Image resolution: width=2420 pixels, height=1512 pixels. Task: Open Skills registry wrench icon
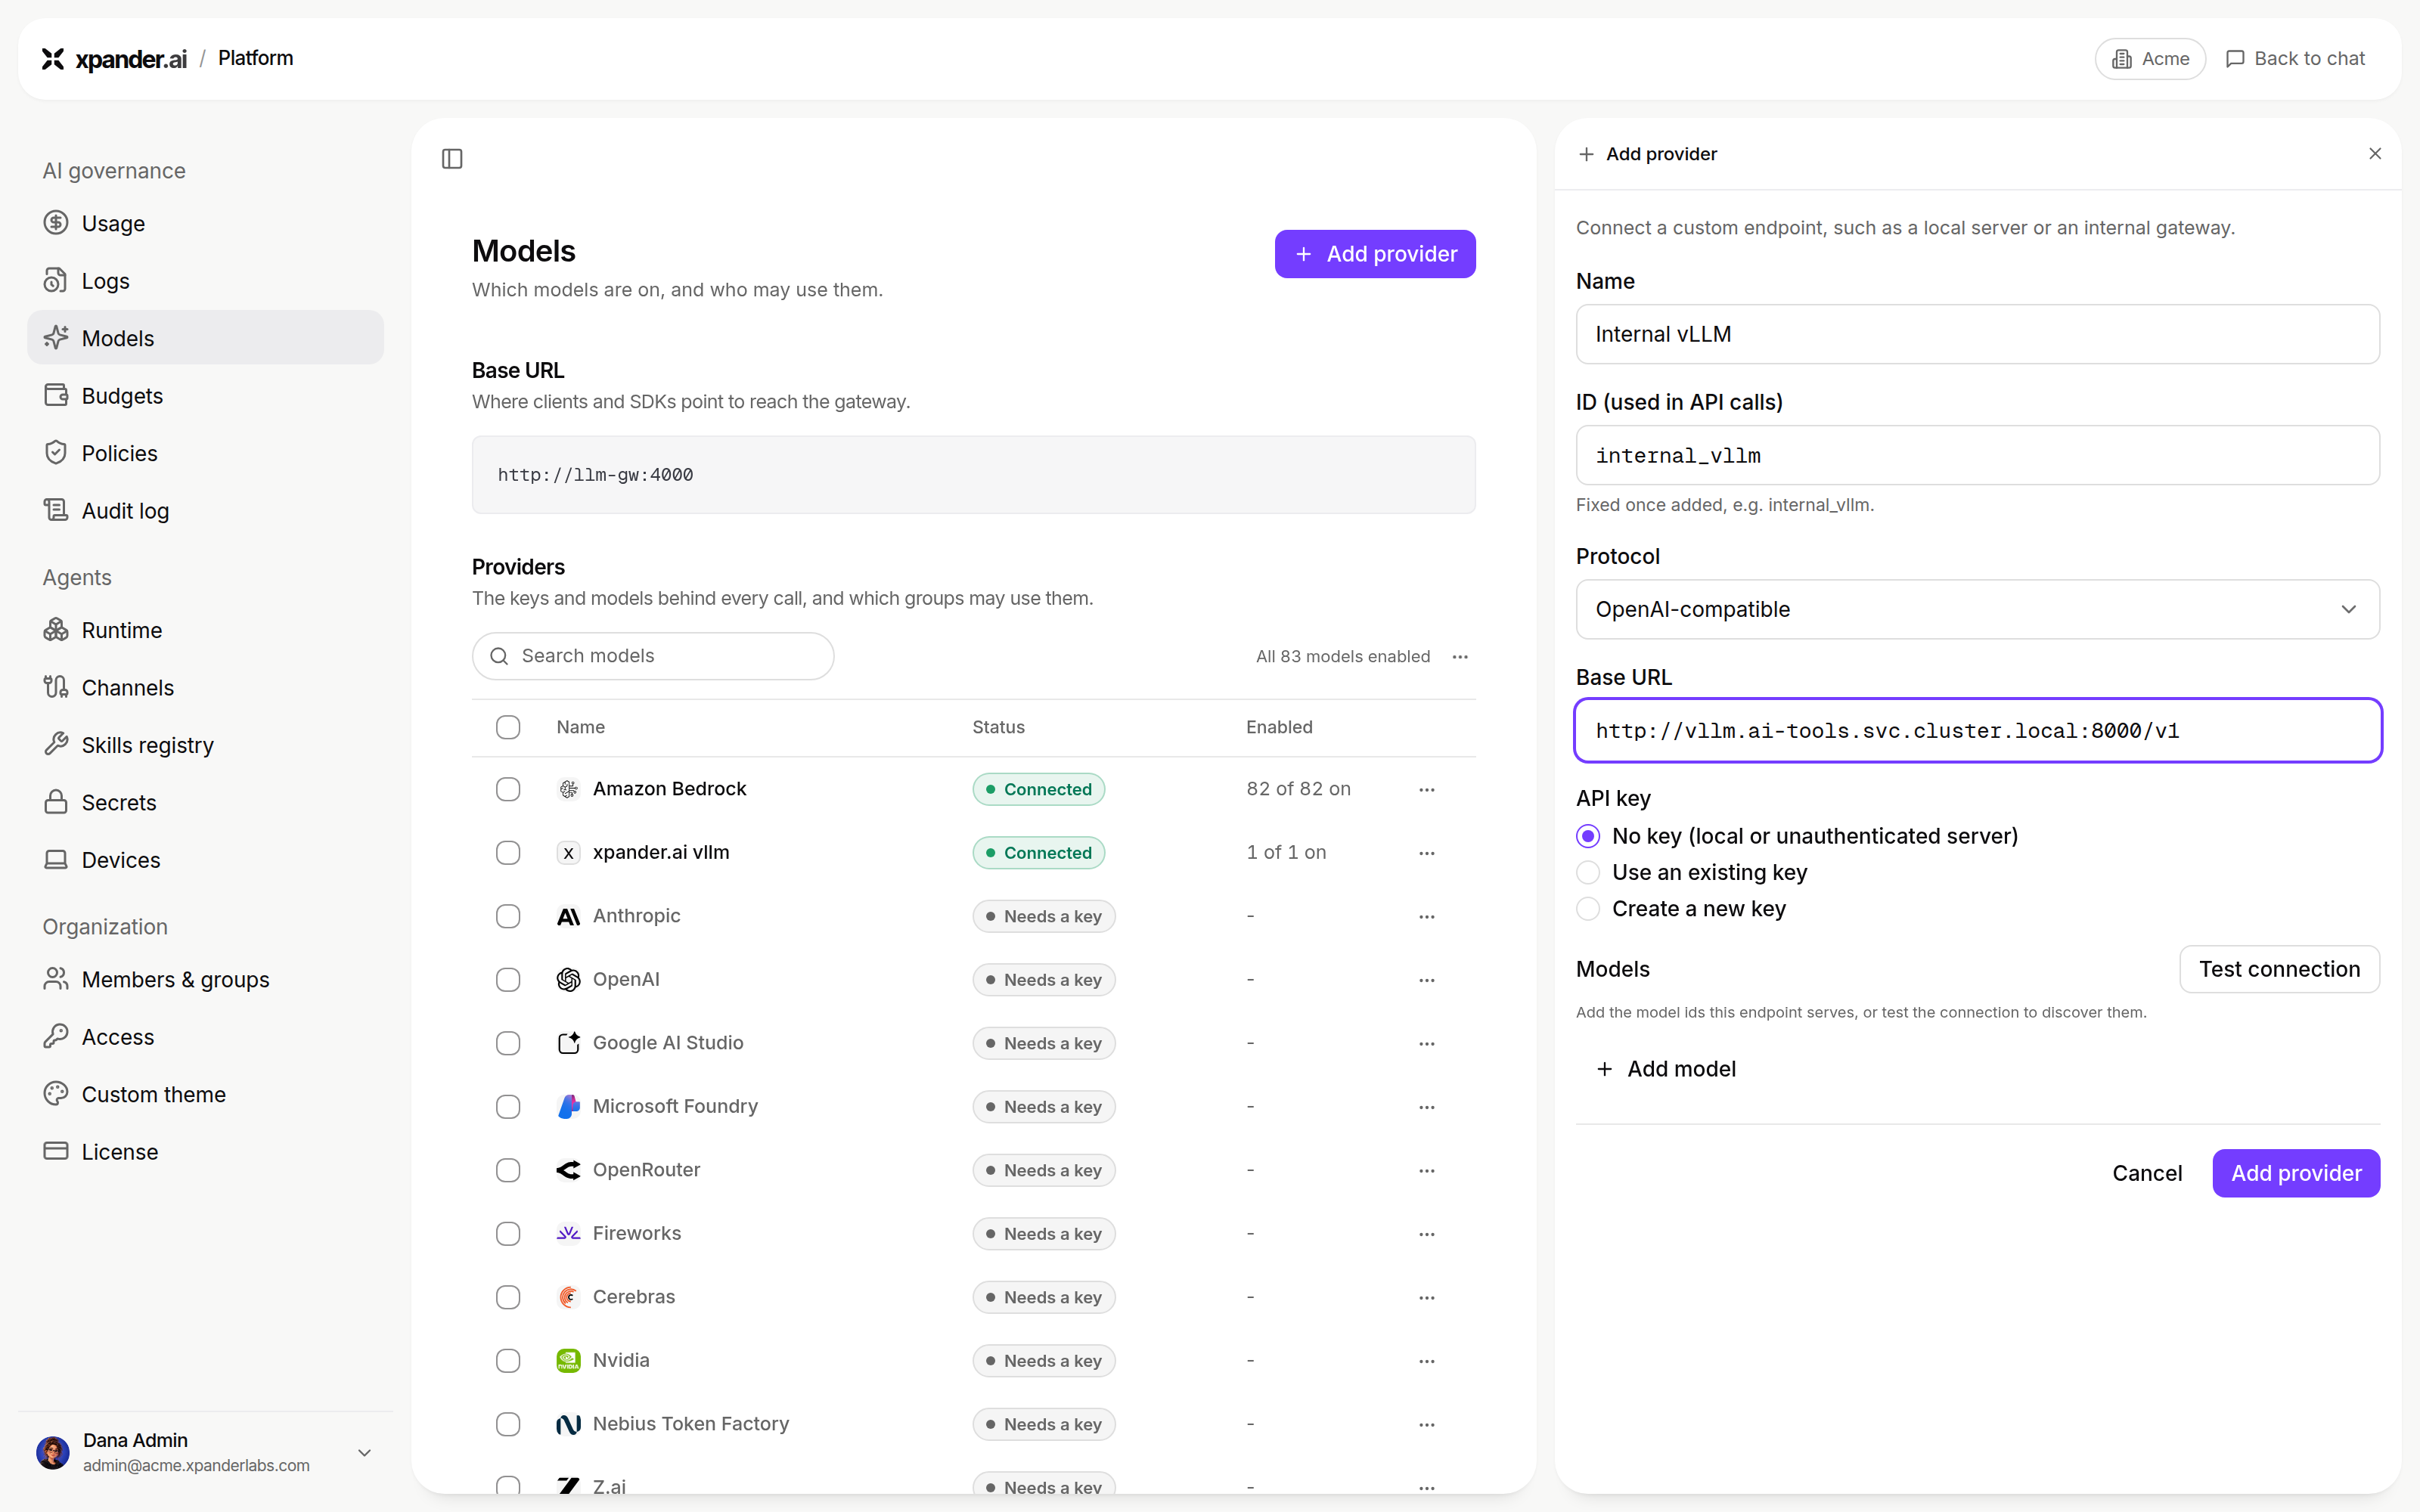tap(56, 745)
